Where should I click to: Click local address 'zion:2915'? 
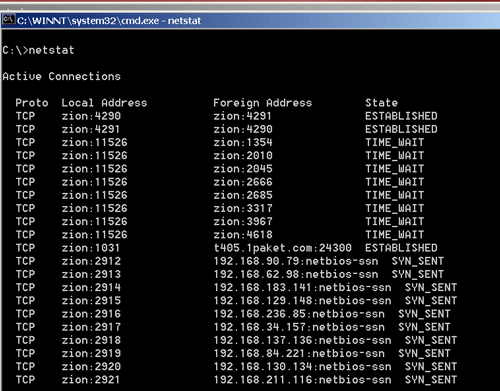point(91,300)
